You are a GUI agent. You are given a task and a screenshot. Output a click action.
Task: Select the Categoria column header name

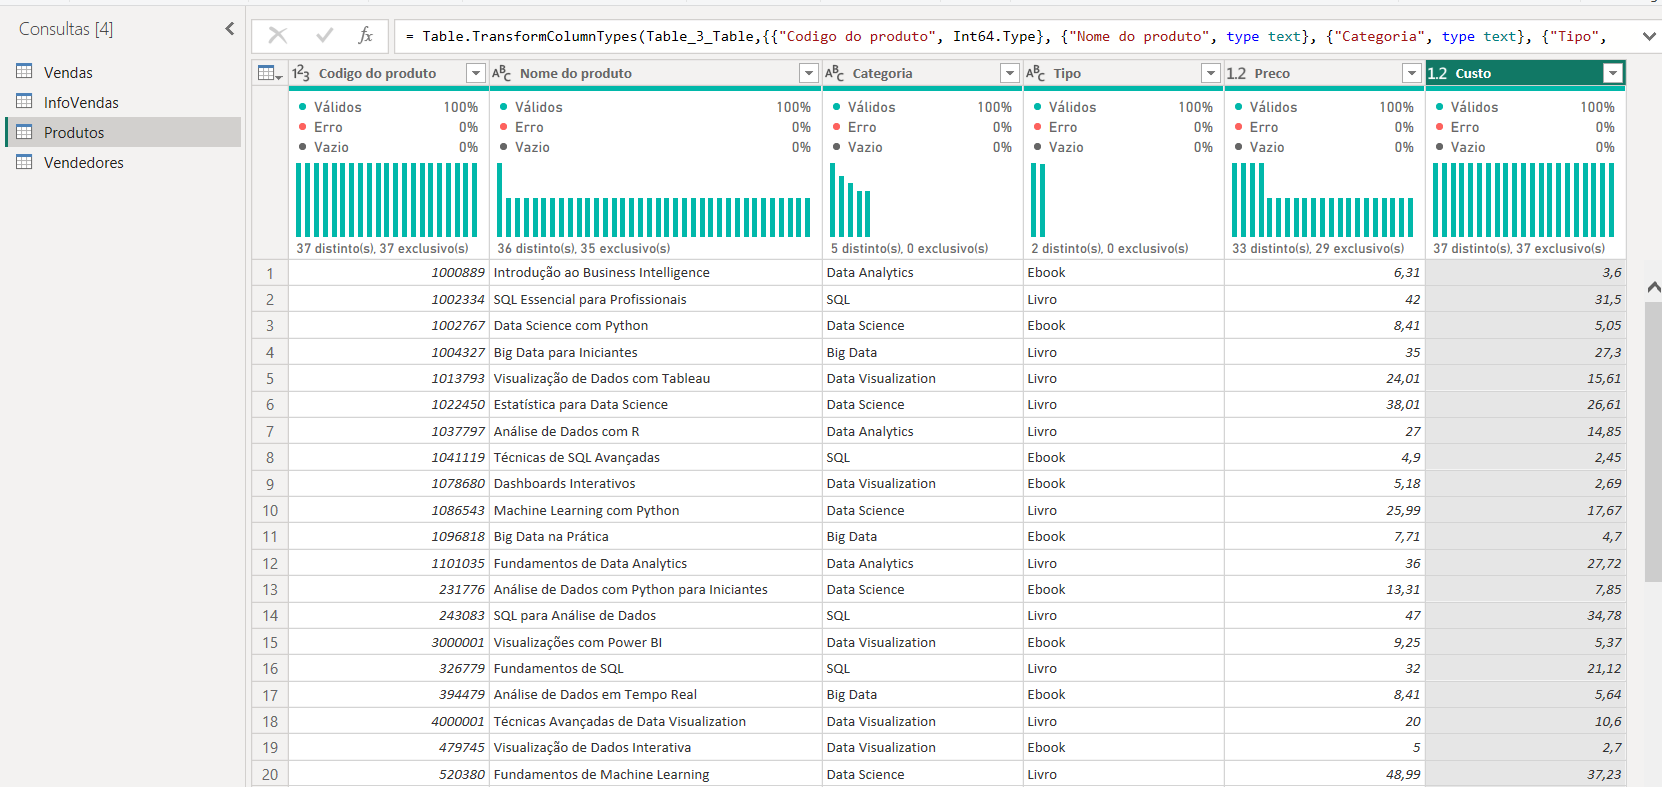pyautogui.click(x=883, y=73)
